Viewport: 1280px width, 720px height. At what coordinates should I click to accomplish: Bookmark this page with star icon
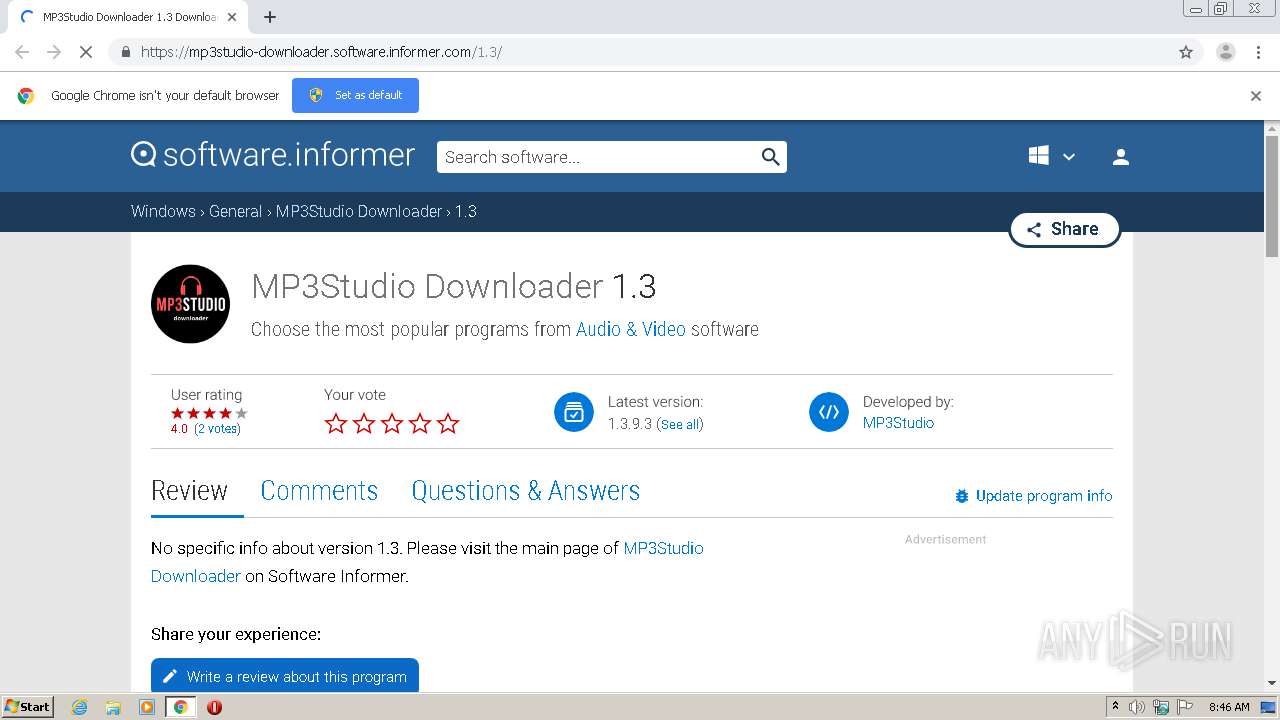(x=1186, y=52)
